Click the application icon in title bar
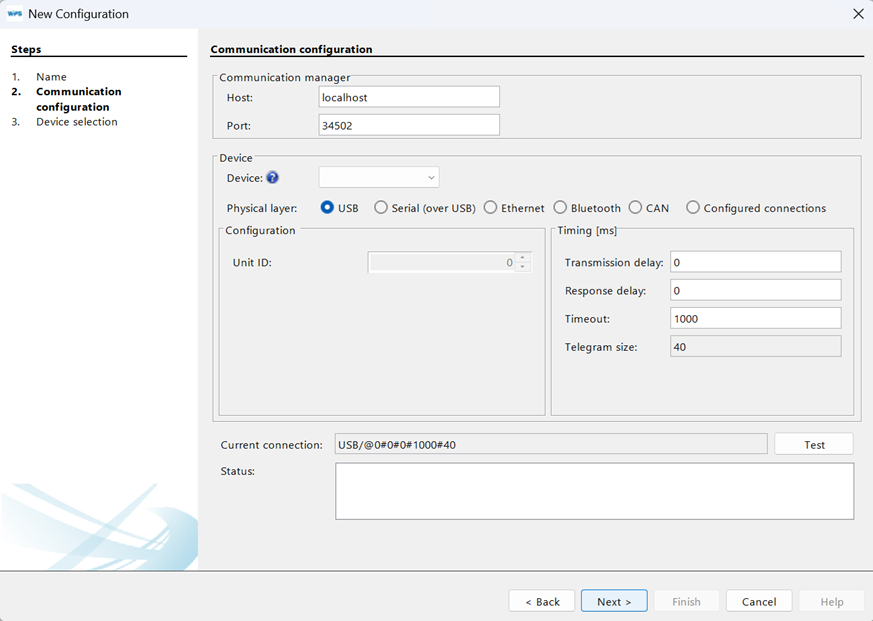 (15, 13)
